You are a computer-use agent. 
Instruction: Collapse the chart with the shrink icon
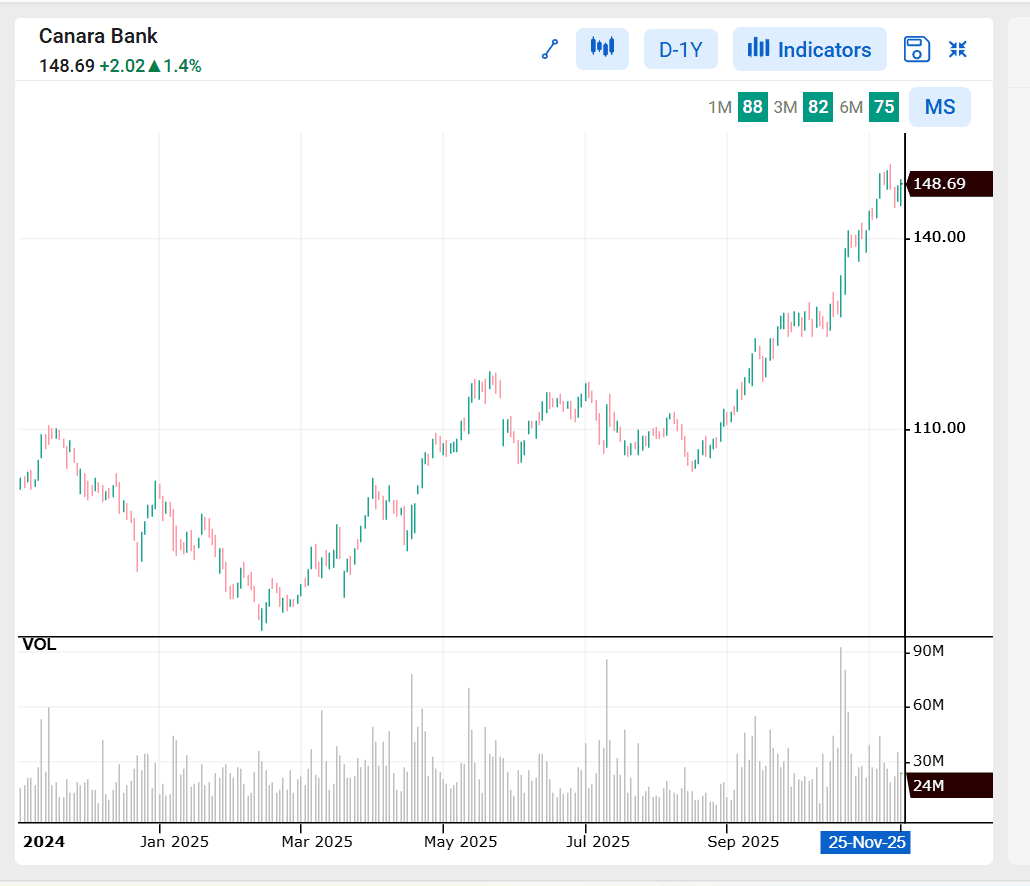pyautogui.click(x=958, y=49)
